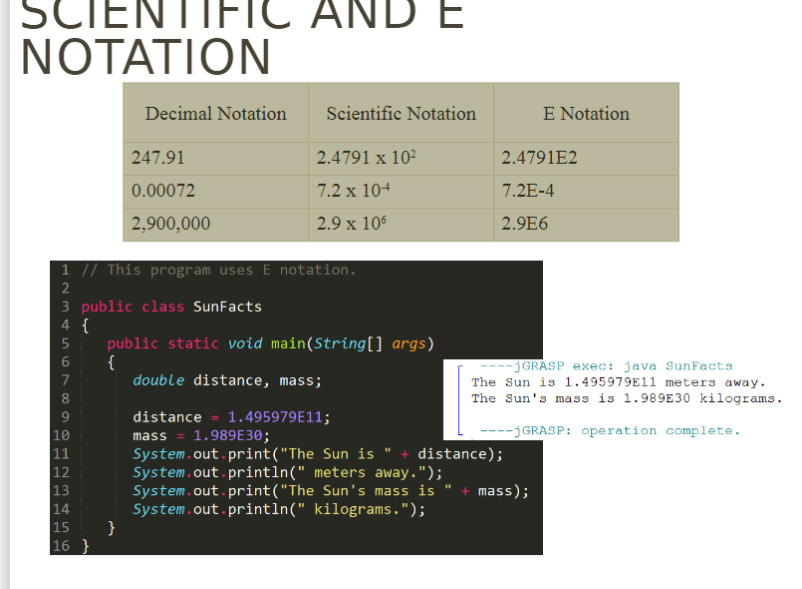Select the "Scientific Notation" table header
This screenshot has width=802, height=589.
pos(401,113)
